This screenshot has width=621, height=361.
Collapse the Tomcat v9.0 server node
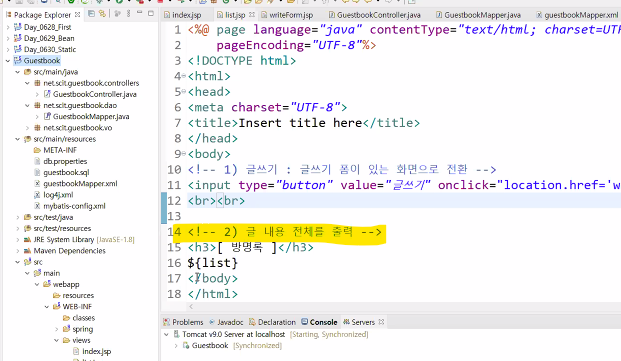pos(166,334)
